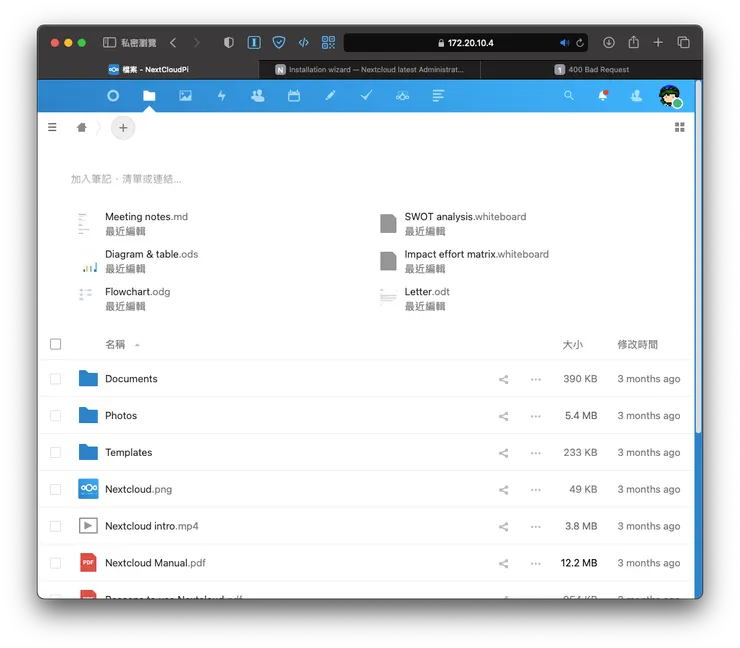The image size is (740, 648).
Task: Open the user avatar menu
Action: tap(670, 96)
